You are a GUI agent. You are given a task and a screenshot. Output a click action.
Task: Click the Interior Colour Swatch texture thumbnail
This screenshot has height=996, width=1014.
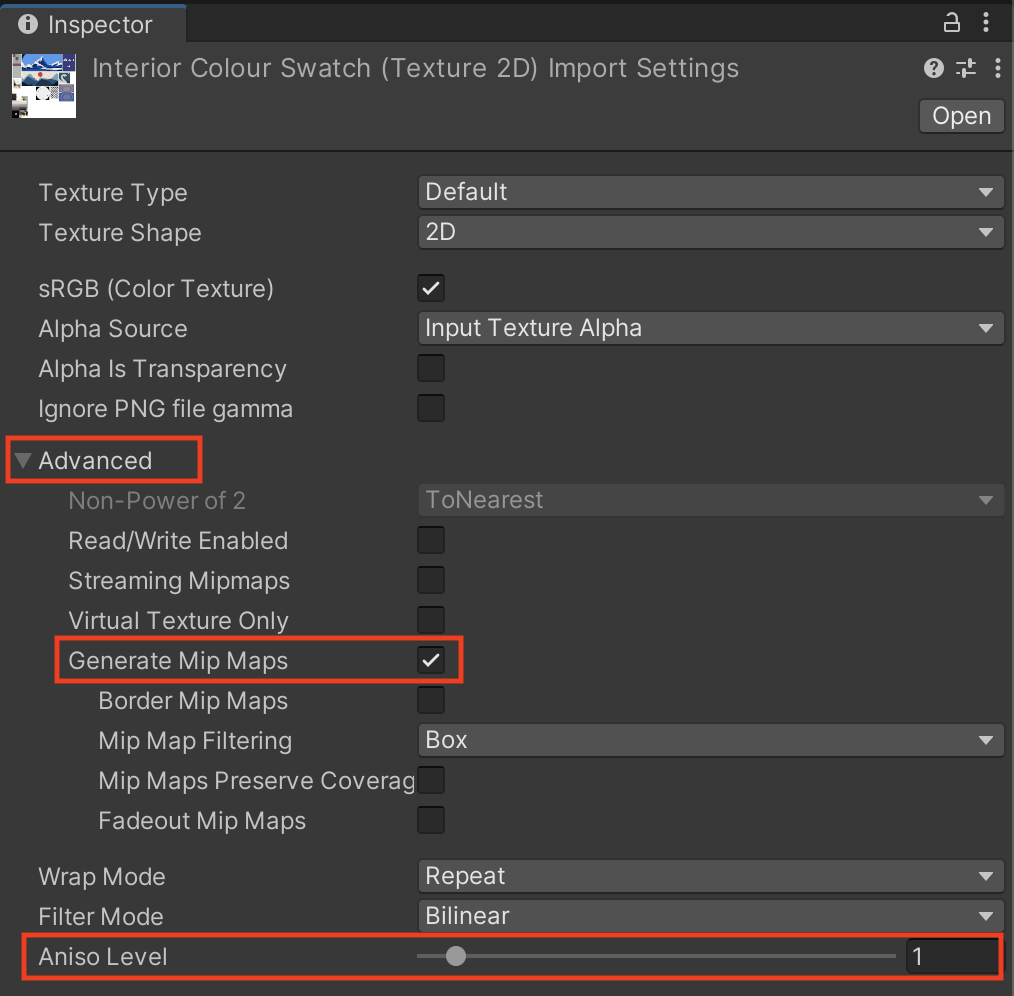coord(44,86)
